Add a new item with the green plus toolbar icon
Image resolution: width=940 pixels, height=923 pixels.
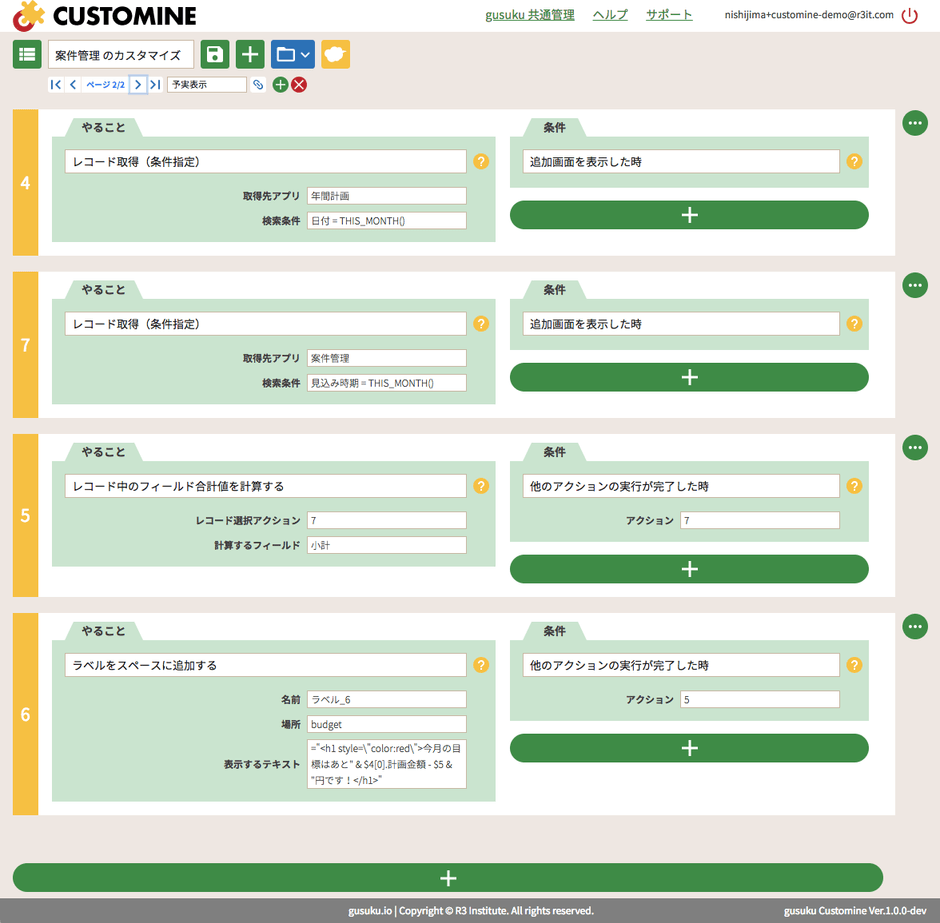click(249, 54)
